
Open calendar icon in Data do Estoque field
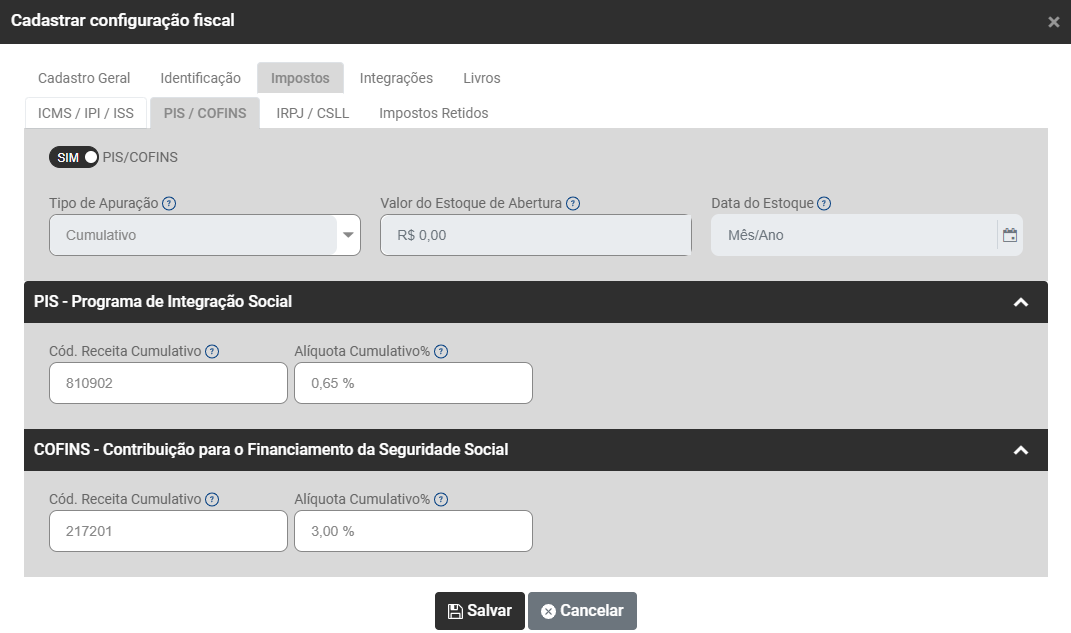coord(1010,236)
